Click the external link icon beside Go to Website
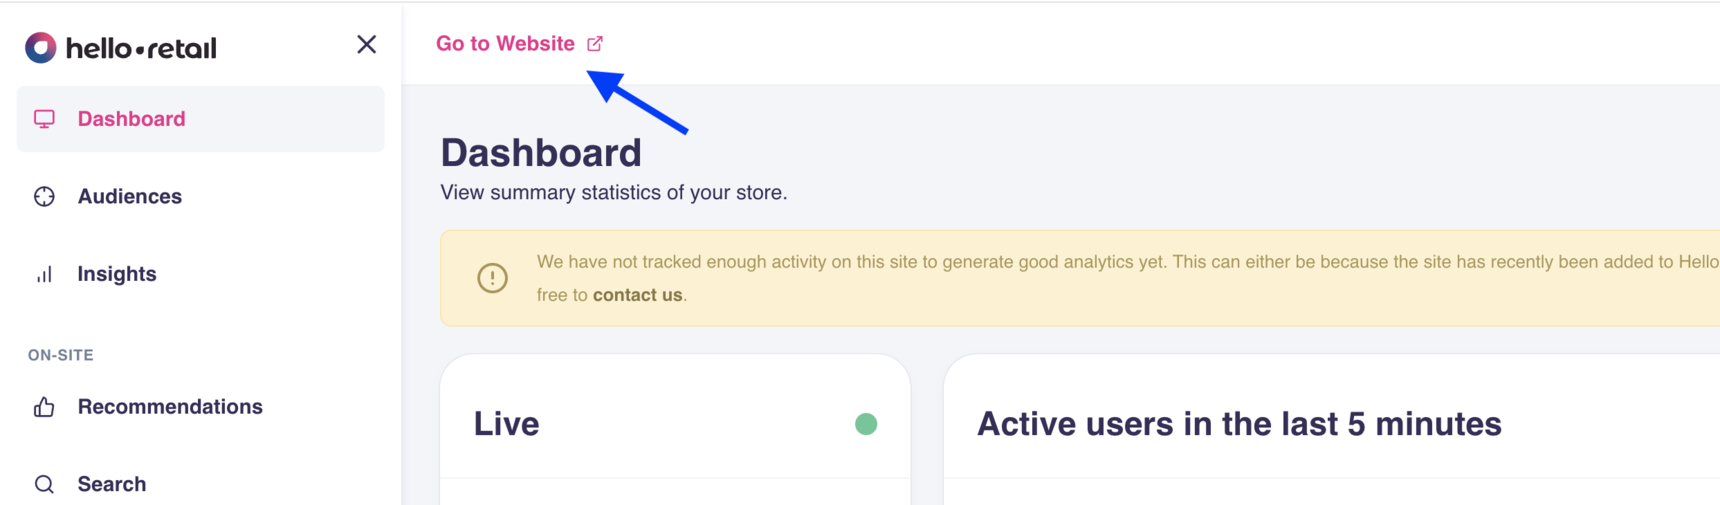The image size is (1720, 505). pos(595,44)
